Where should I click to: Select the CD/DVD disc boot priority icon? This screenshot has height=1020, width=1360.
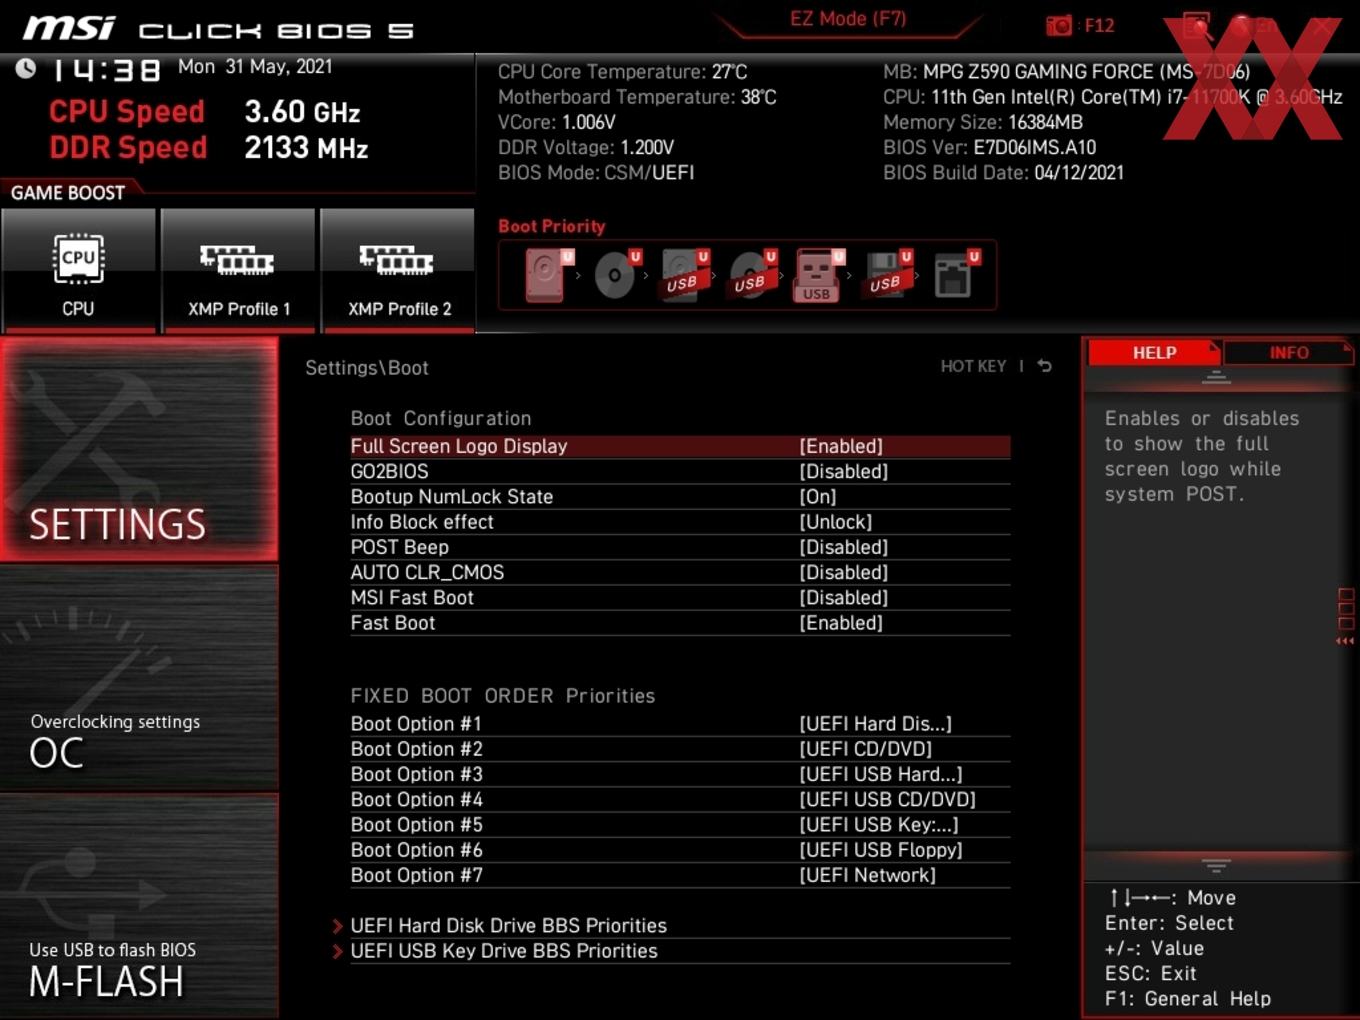click(617, 275)
